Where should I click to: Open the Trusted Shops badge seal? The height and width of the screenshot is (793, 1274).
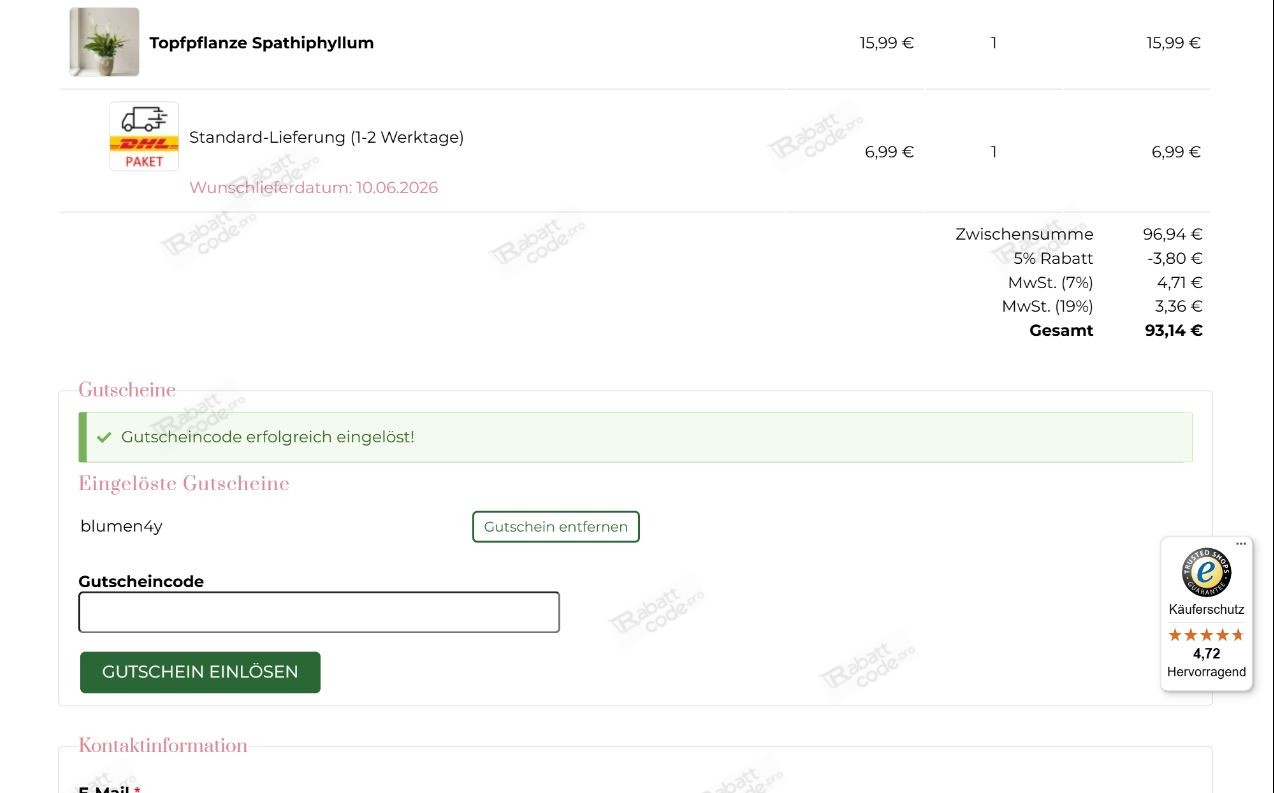point(1206,572)
